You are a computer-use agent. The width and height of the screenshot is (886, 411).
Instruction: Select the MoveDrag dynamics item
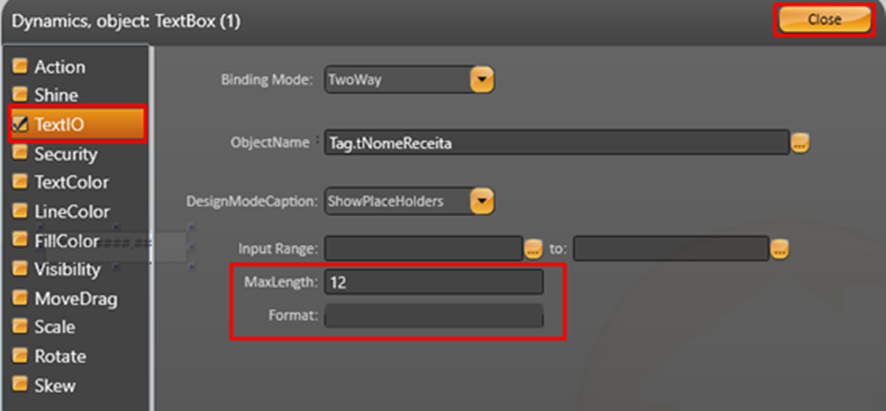pos(74,299)
